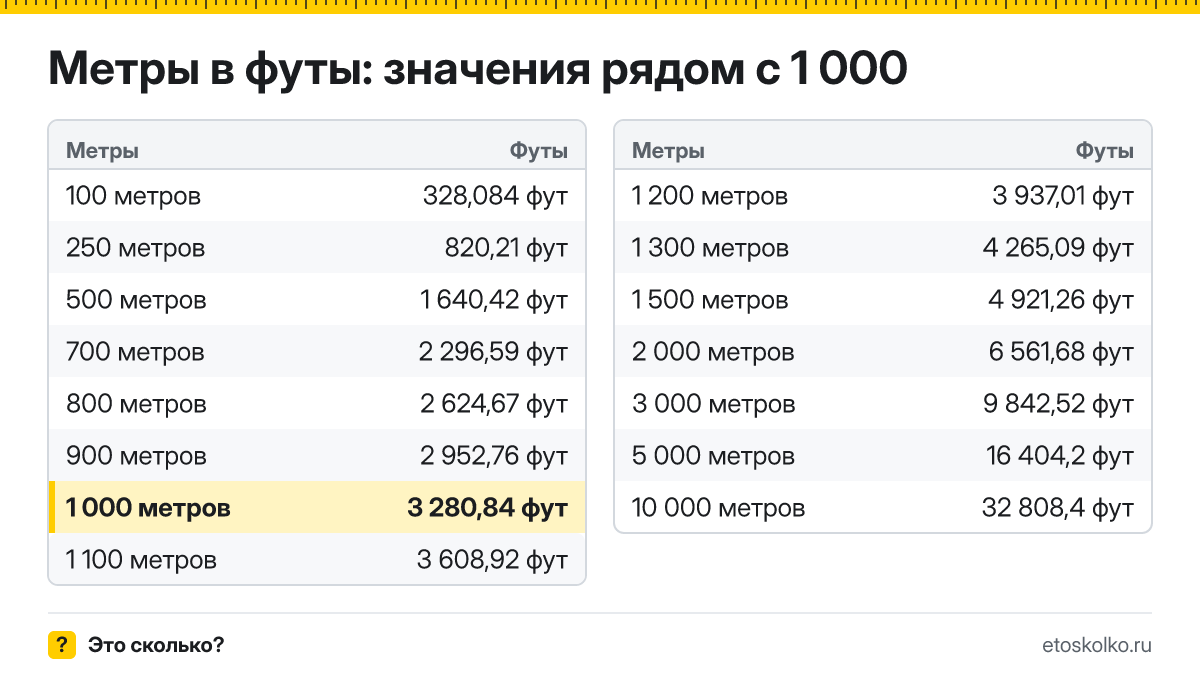This screenshot has width=1200, height=677.
Task: Select the '900 метров' cell
Action: 136,456
